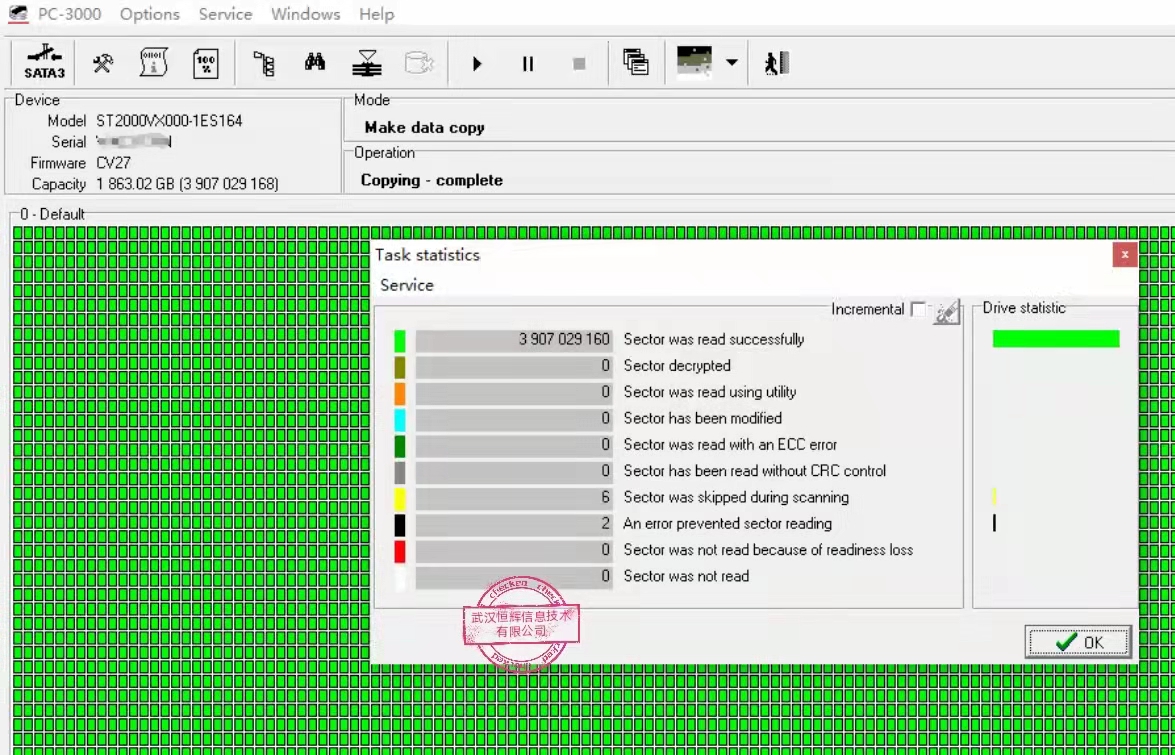Screen dimensions: 1175x755
Task: Click the 'Sector was not read' label
Action: coord(686,576)
